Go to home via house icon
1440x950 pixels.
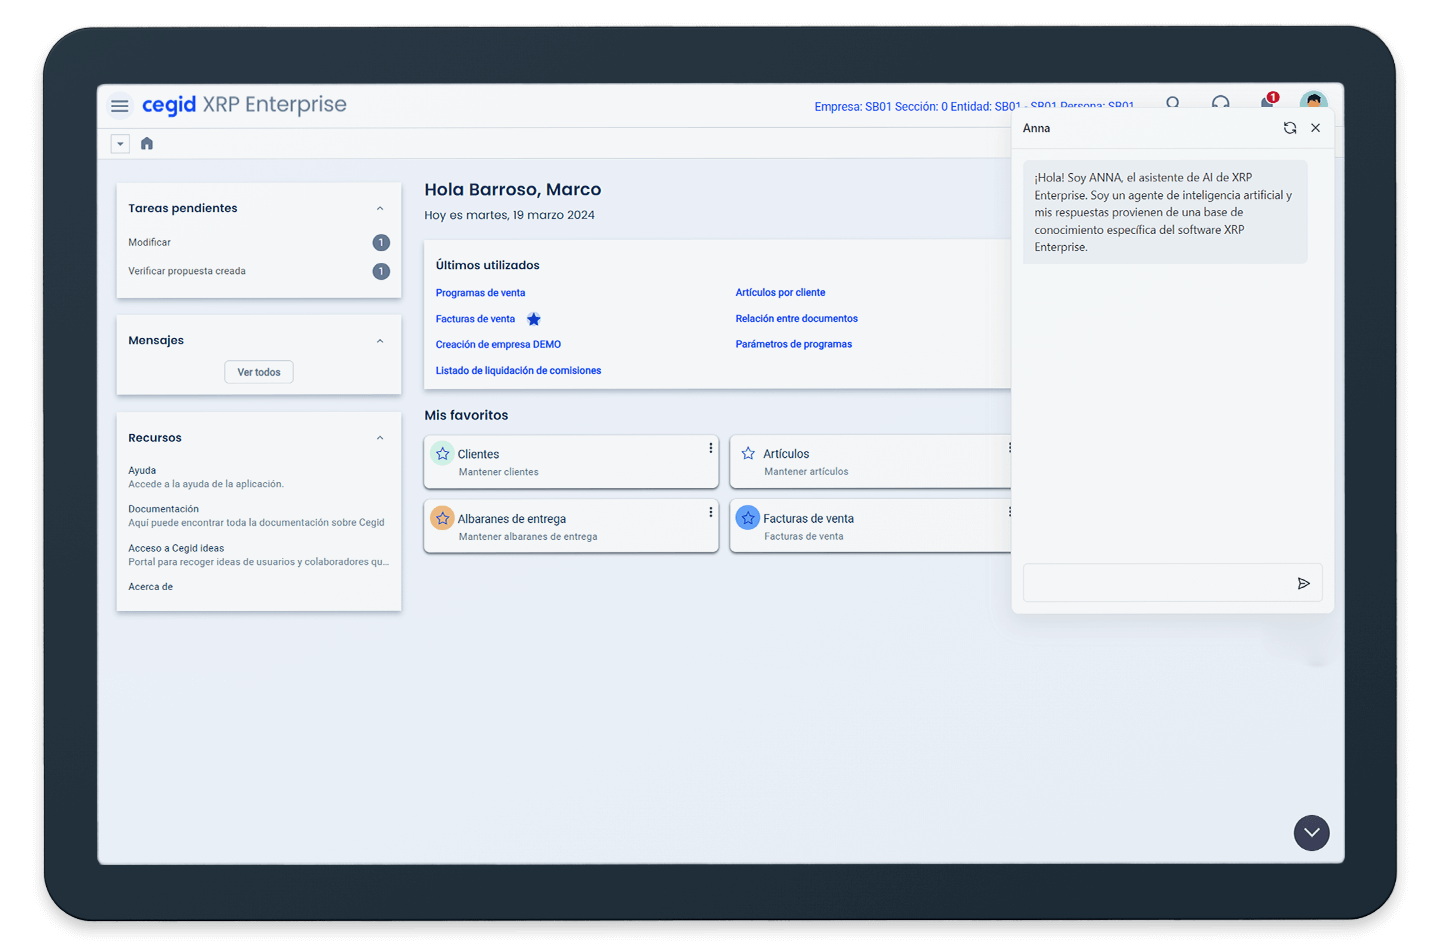pos(147,144)
